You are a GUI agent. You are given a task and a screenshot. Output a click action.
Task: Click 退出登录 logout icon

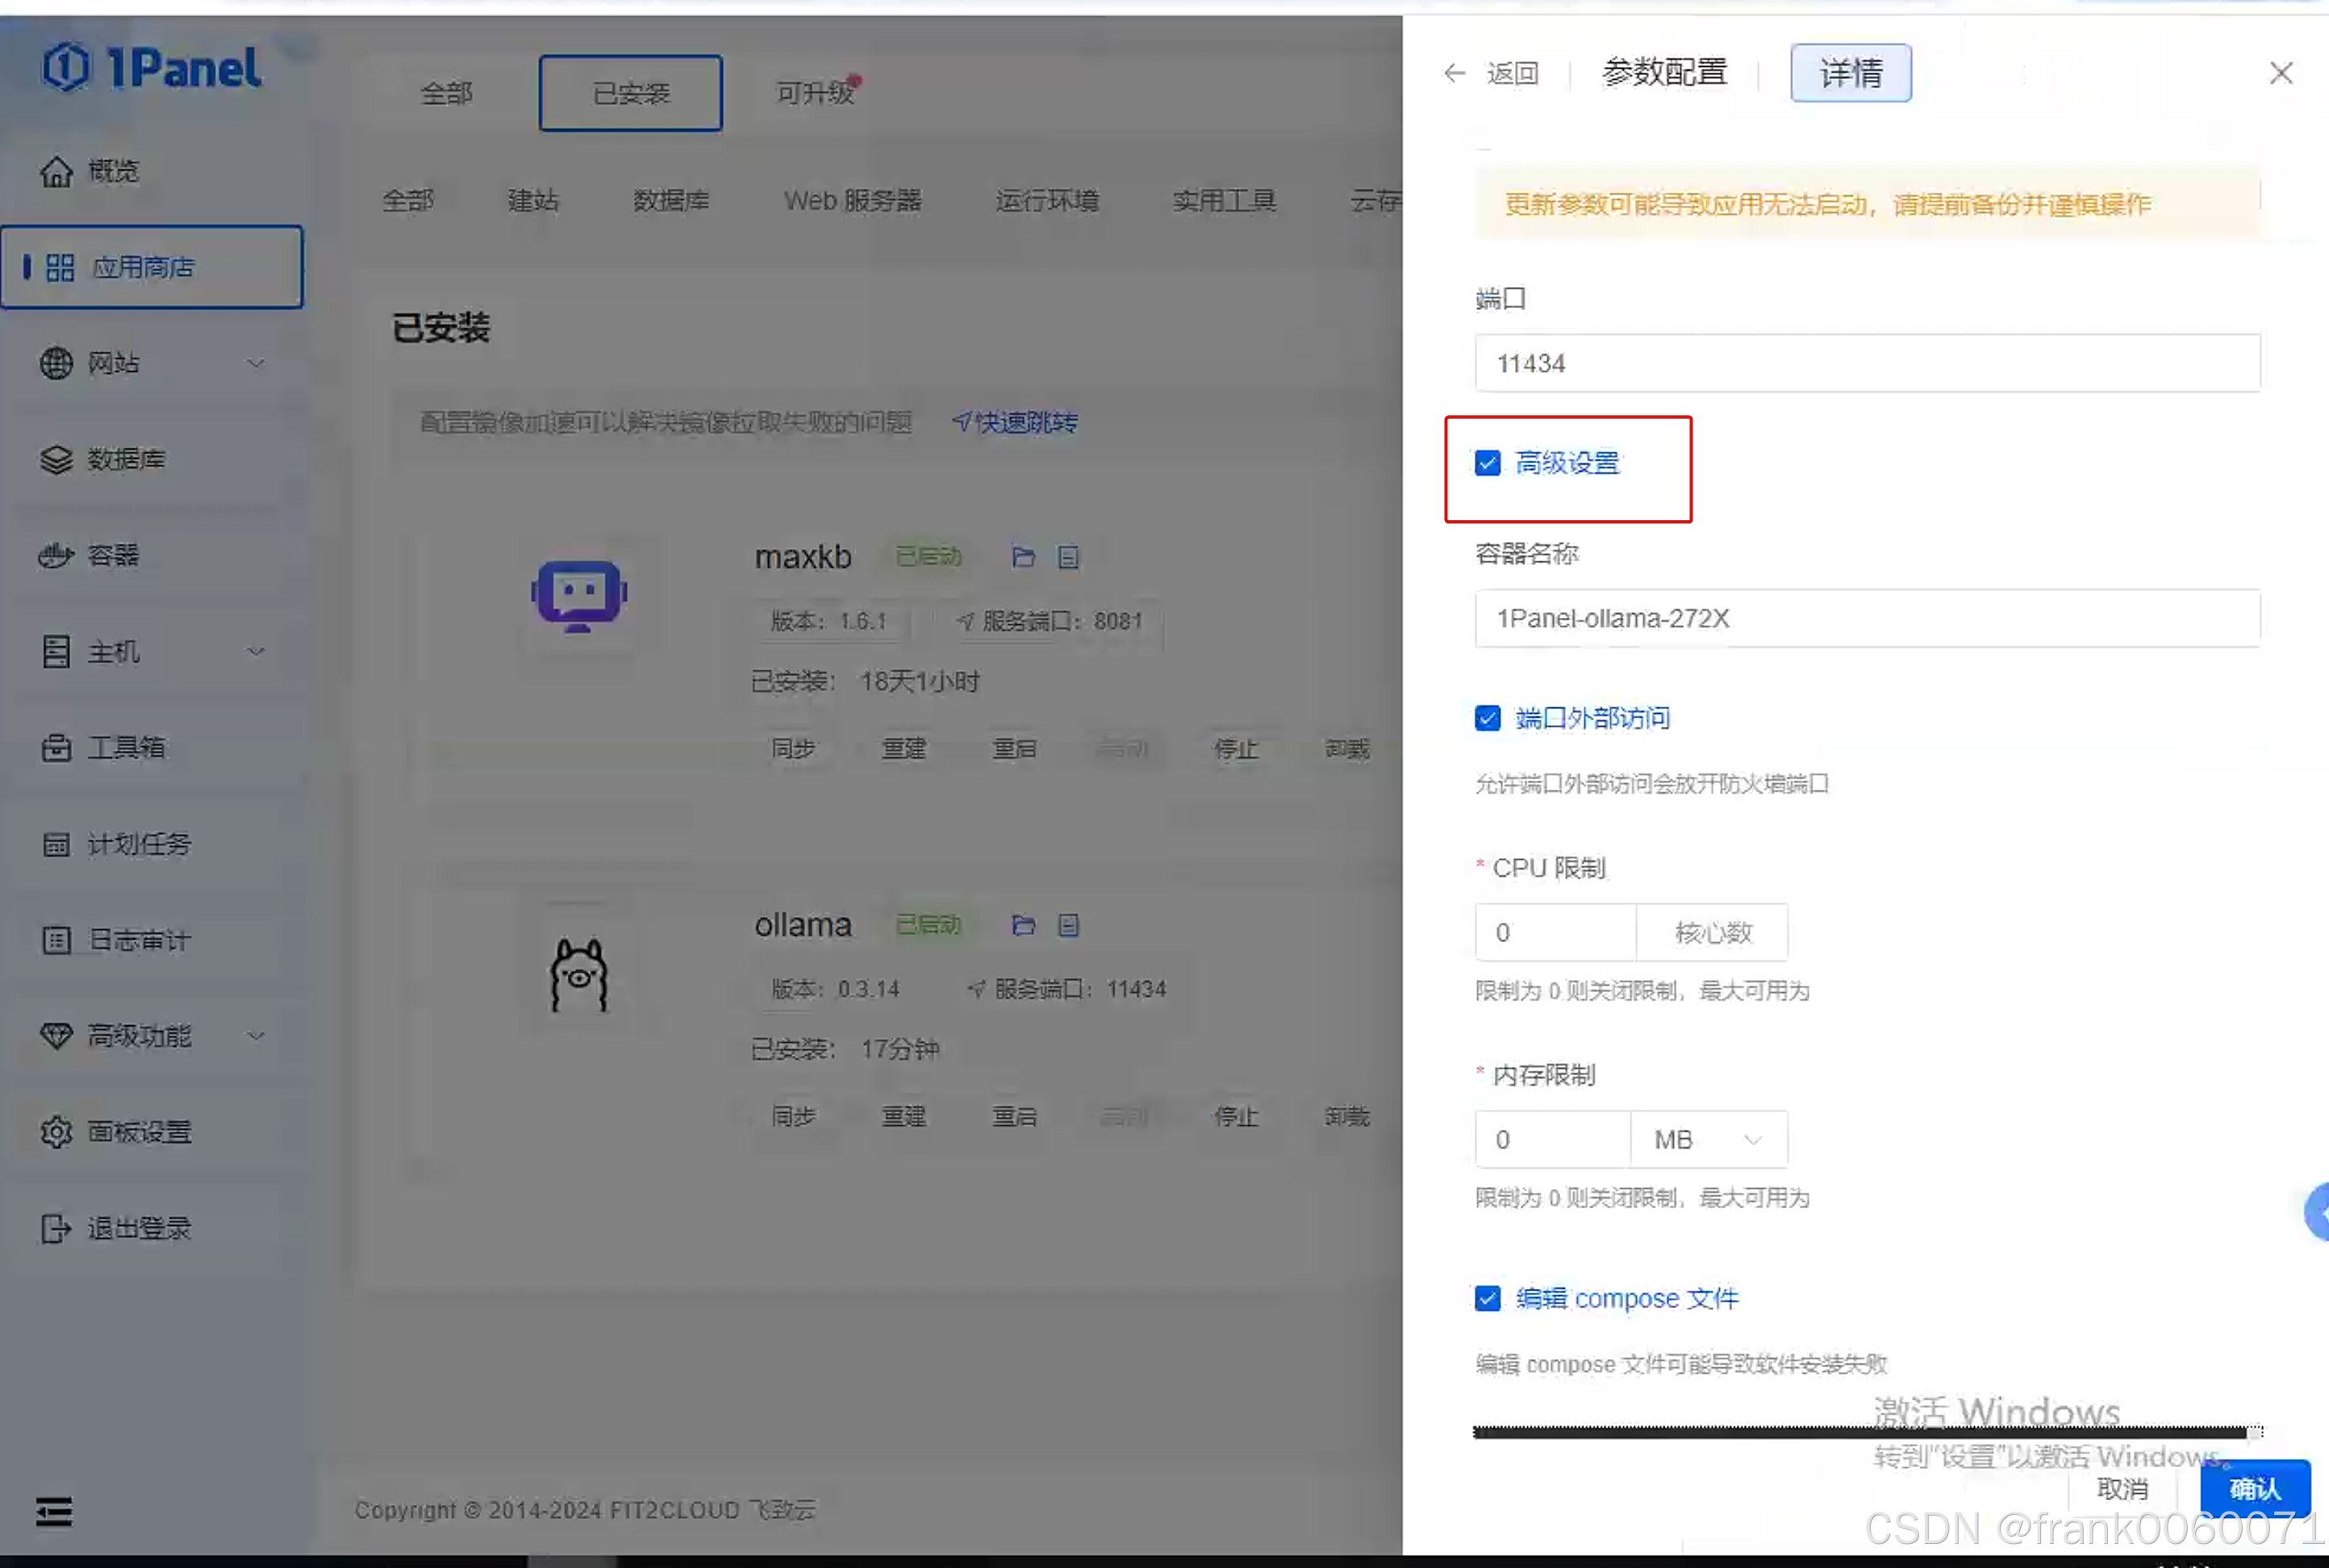pyautogui.click(x=55, y=1228)
